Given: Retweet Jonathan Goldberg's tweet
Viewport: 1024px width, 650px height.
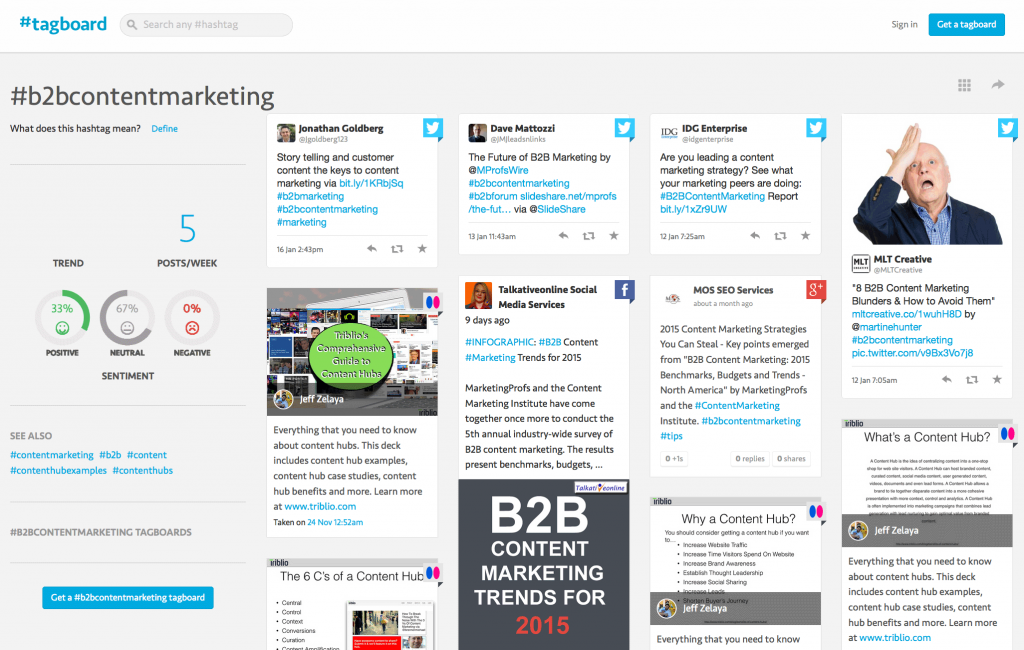Looking at the screenshot, I should point(396,249).
